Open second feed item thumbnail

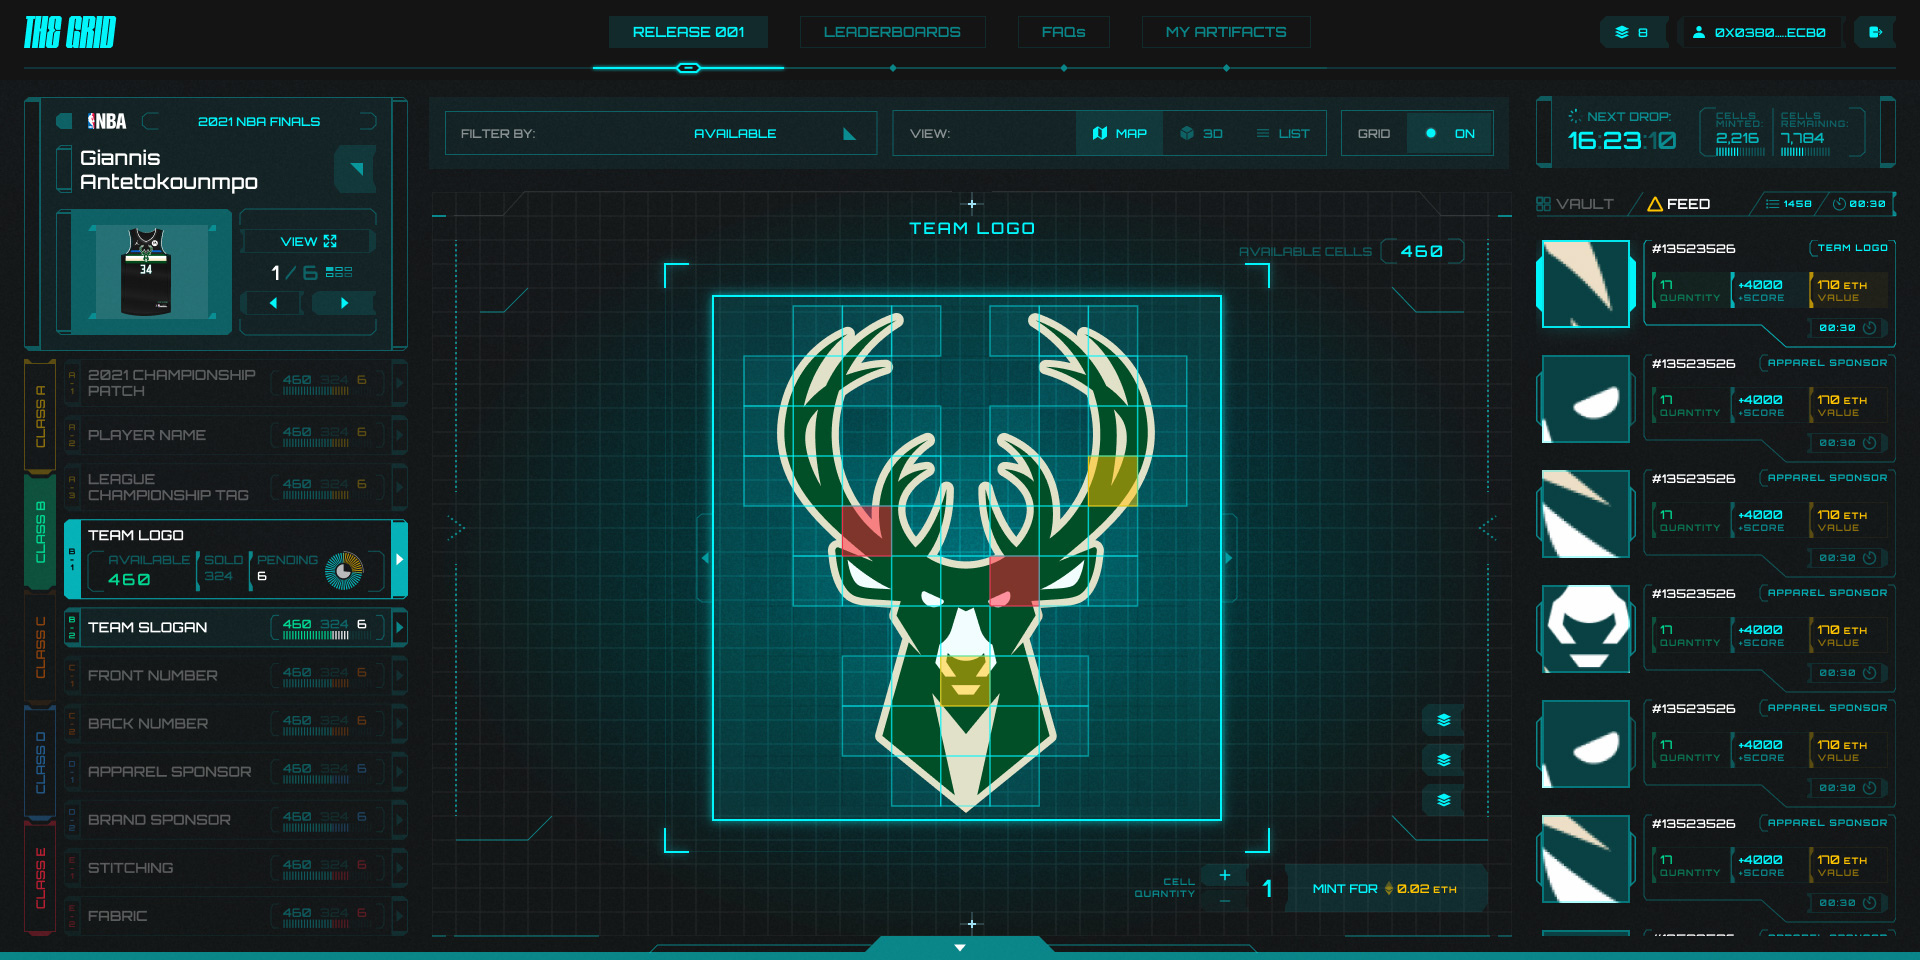[x=1586, y=399]
